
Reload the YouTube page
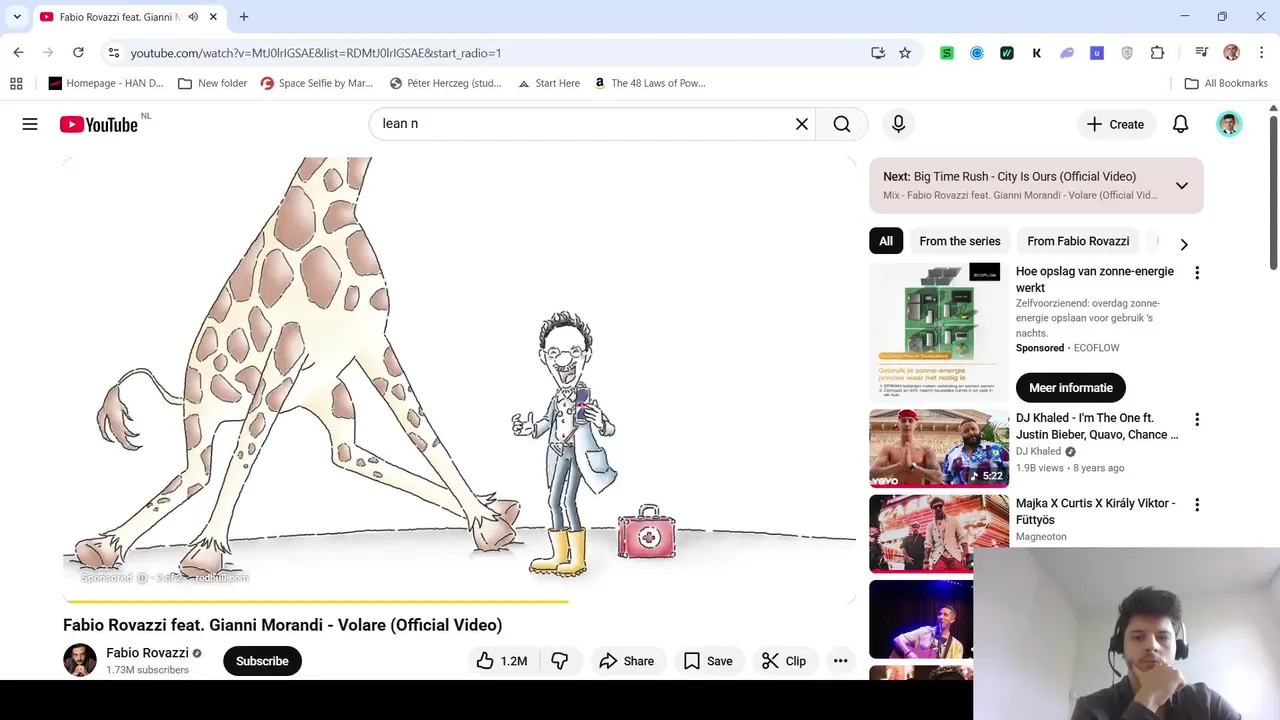click(x=78, y=52)
